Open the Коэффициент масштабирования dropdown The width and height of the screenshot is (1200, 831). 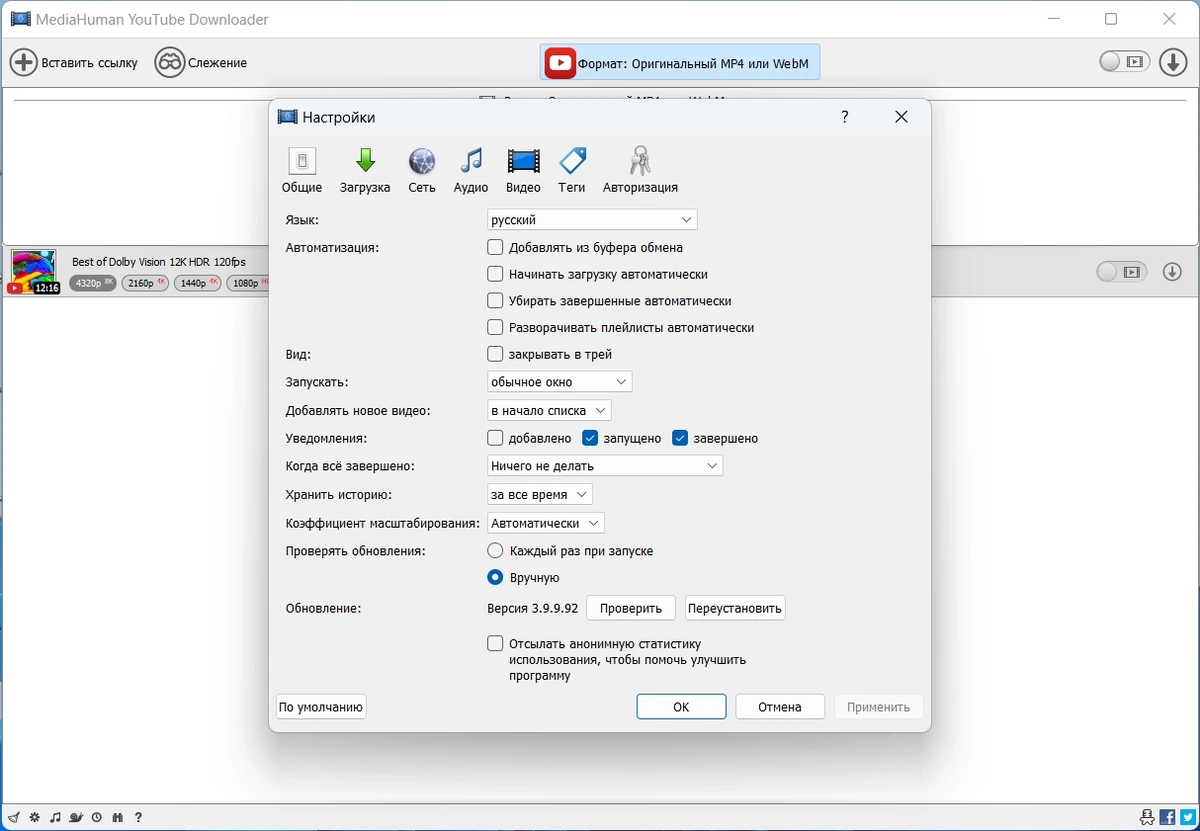point(546,523)
